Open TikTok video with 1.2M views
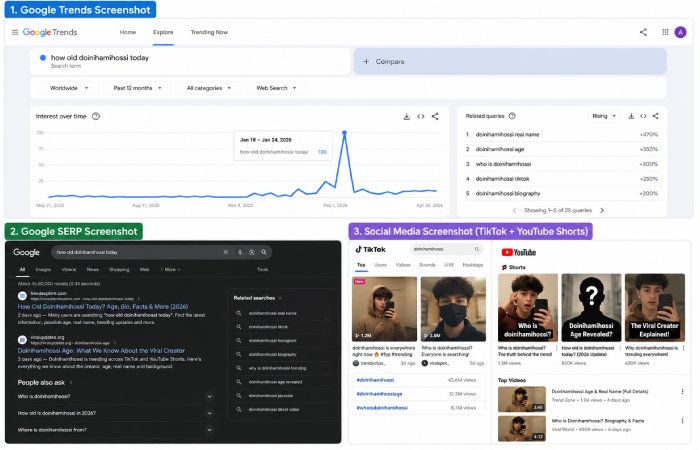Viewport: 700px width, 450px height. tap(384, 309)
